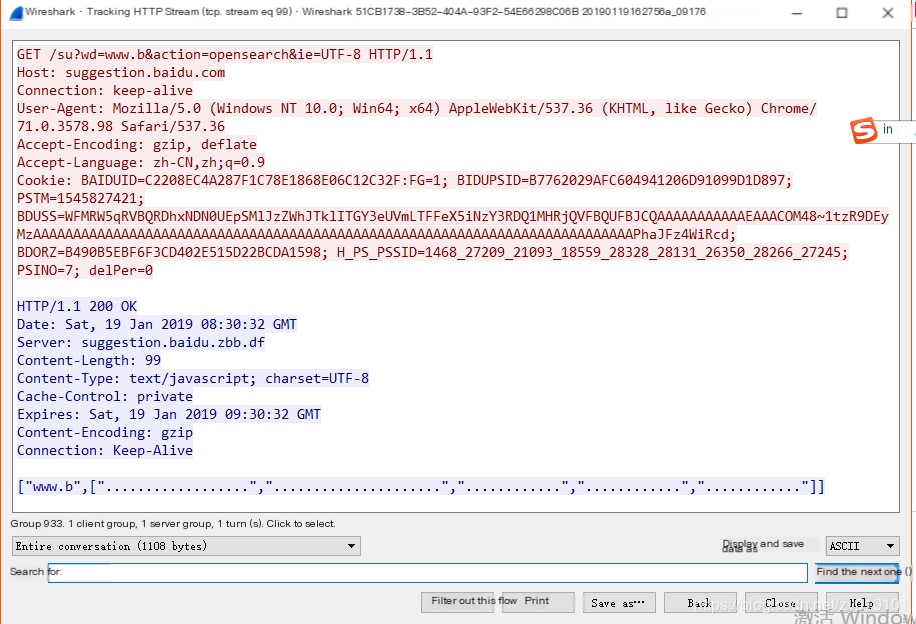Screen dimensions: 916x624
Task: Open the Entire conversation dropdown
Action: coord(186,546)
